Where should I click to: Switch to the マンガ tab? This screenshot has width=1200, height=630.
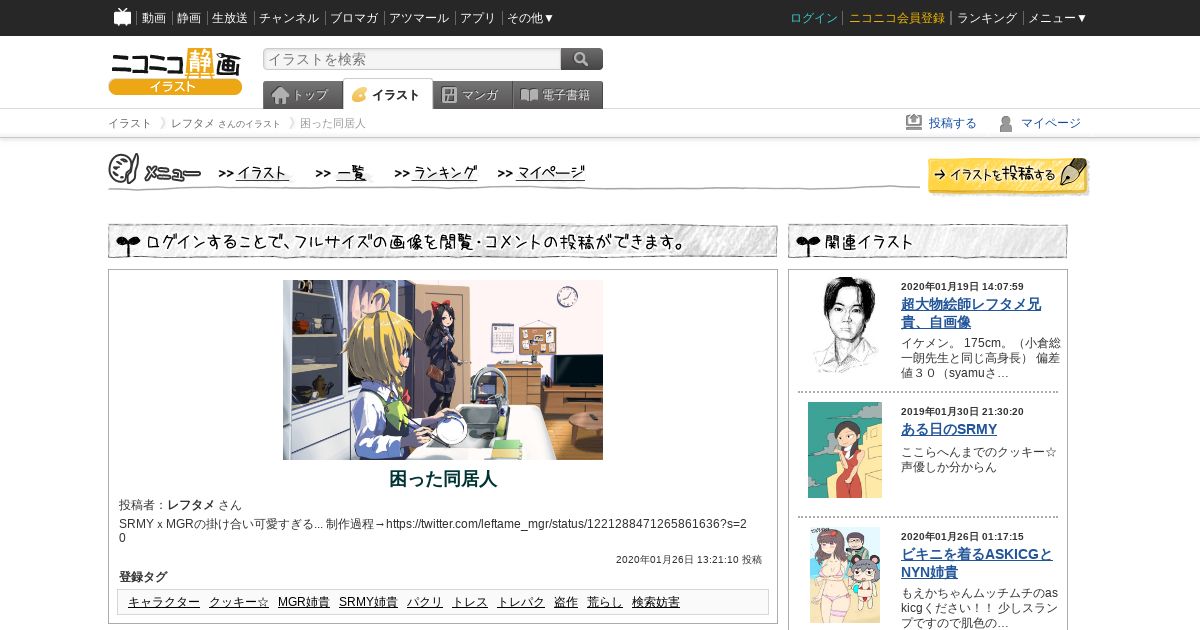(x=473, y=95)
